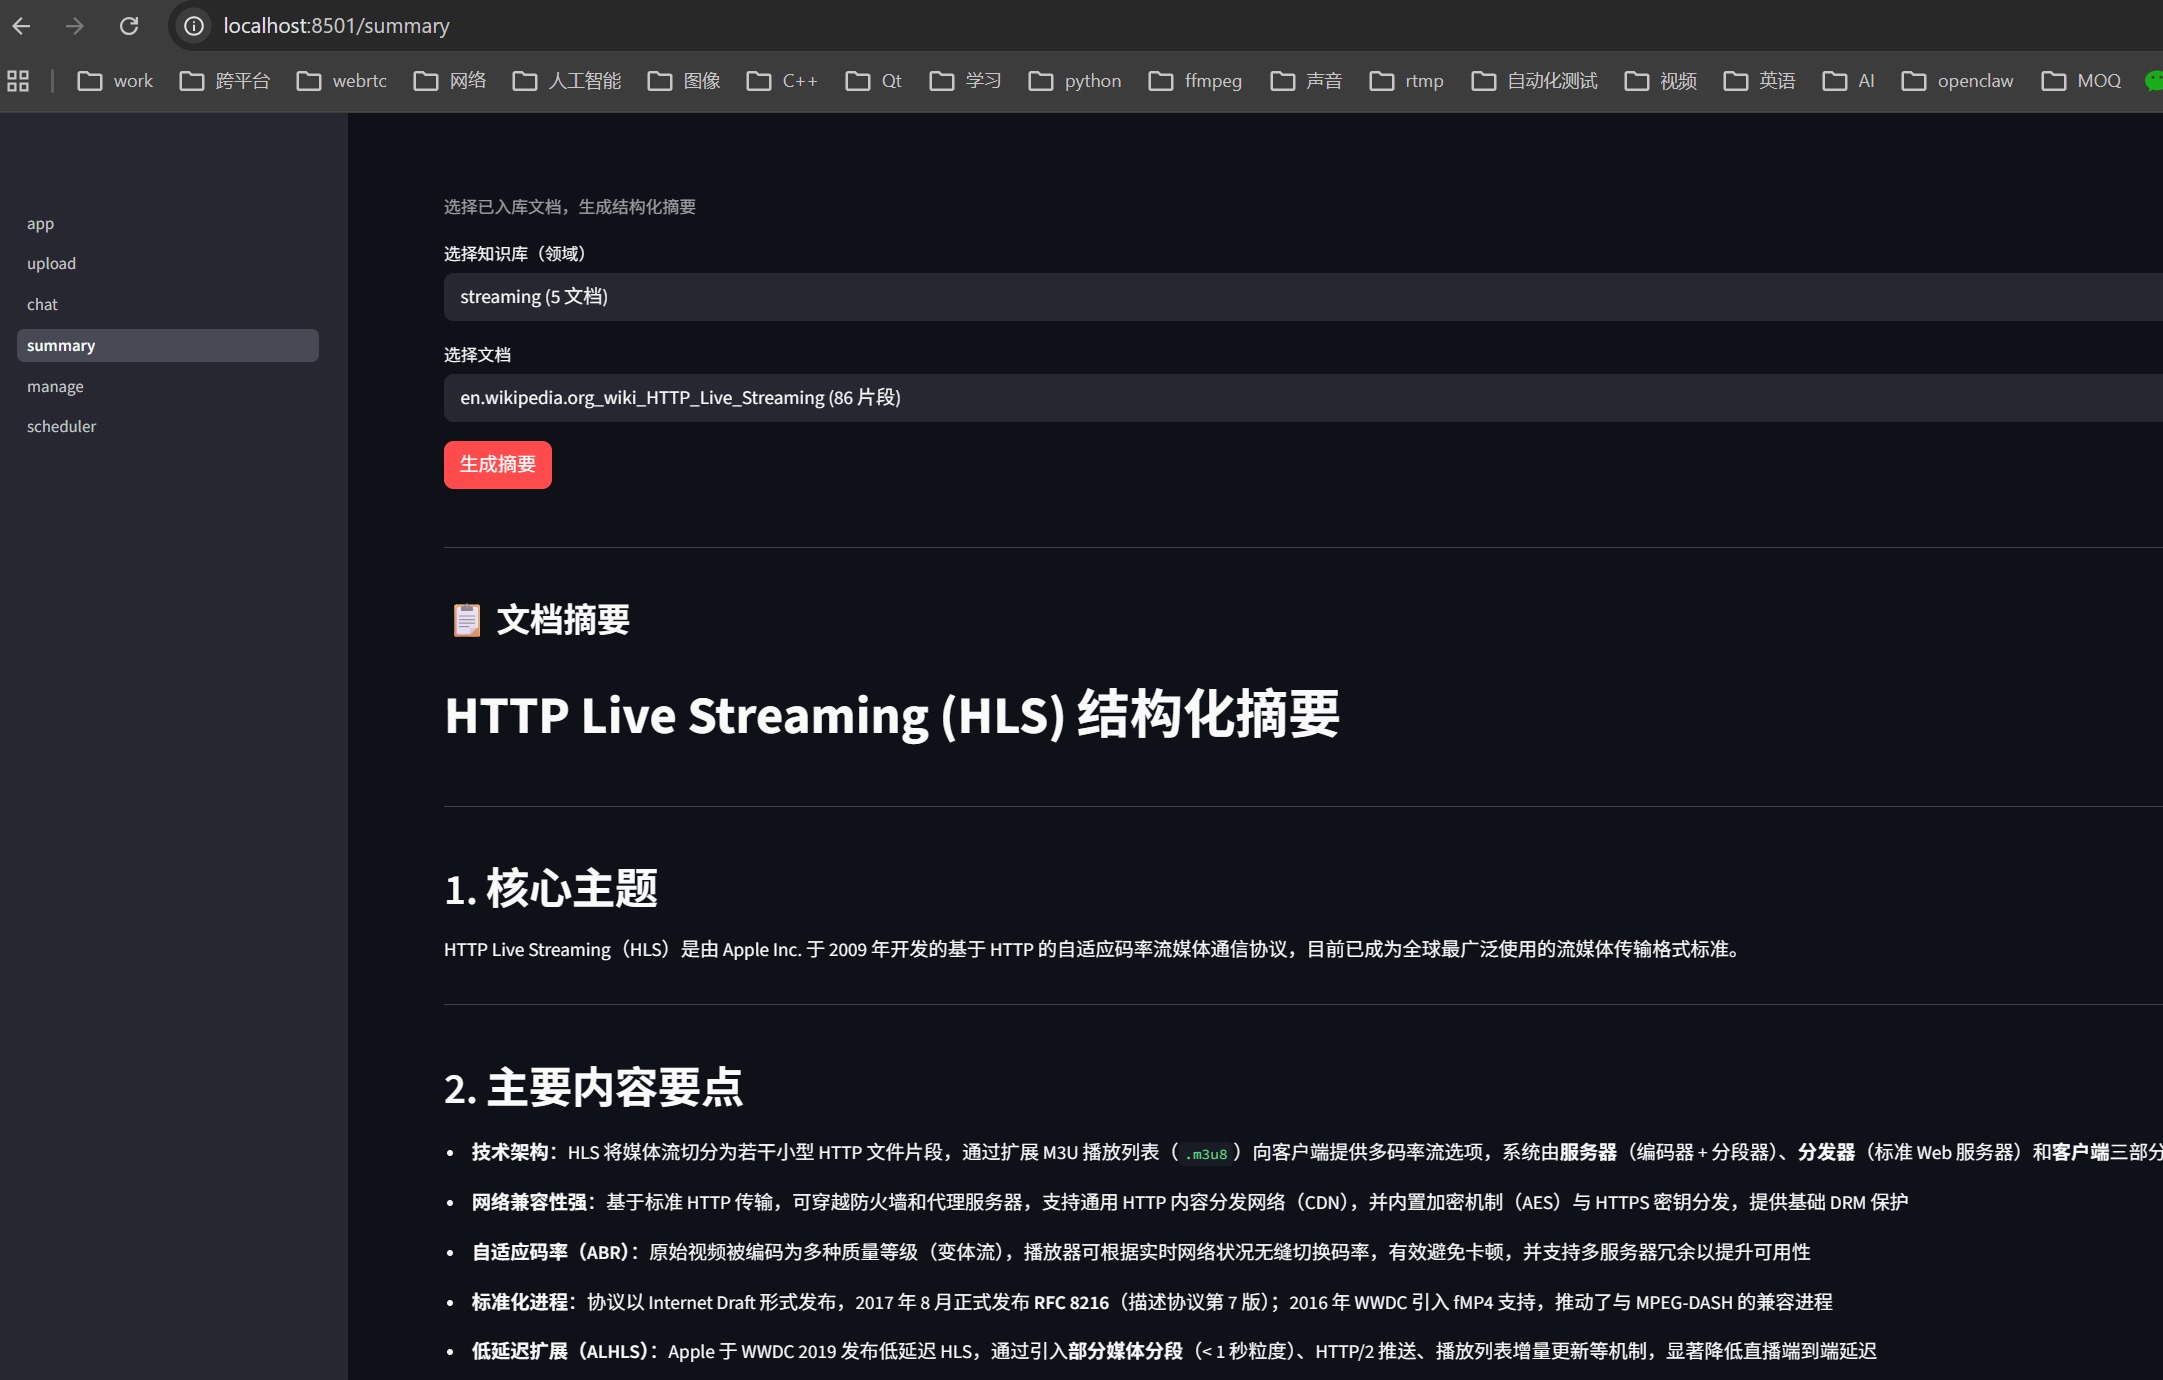Open the rtmp bookmark folder dropdown

click(x=1407, y=81)
